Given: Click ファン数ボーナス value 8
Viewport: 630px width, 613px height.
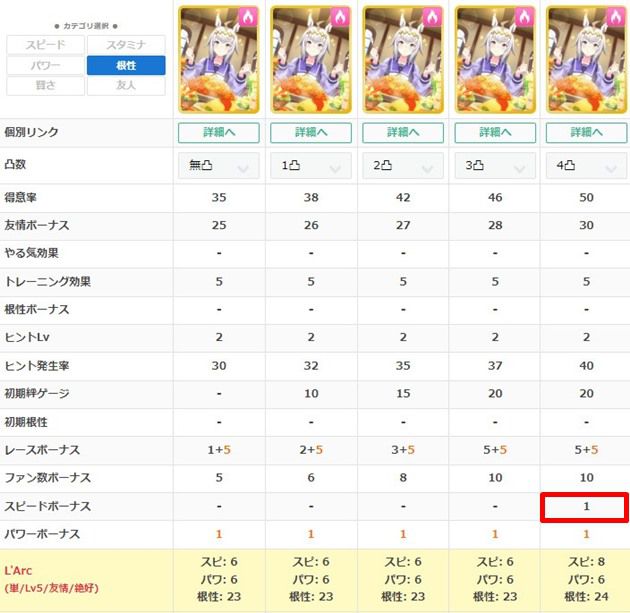Looking at the screenshot, I should (403, 478).
